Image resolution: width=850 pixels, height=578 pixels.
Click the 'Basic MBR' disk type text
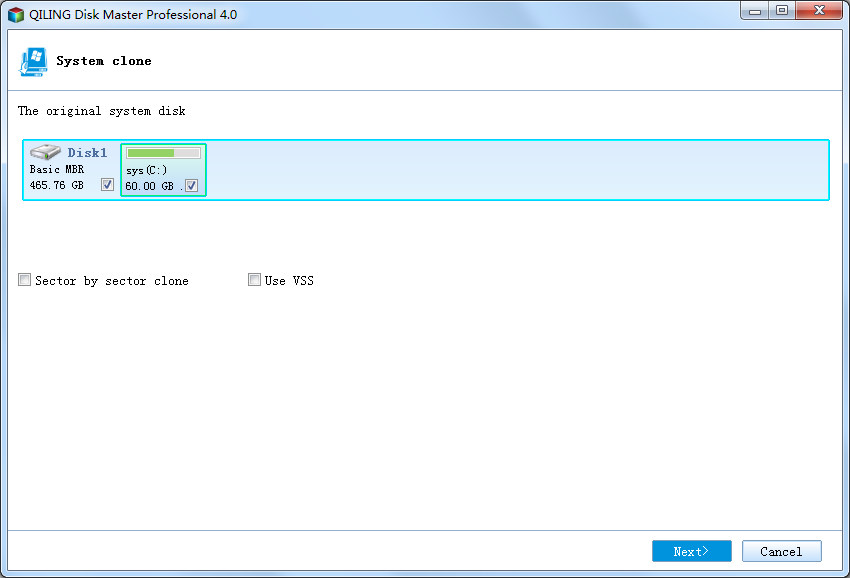57,169
